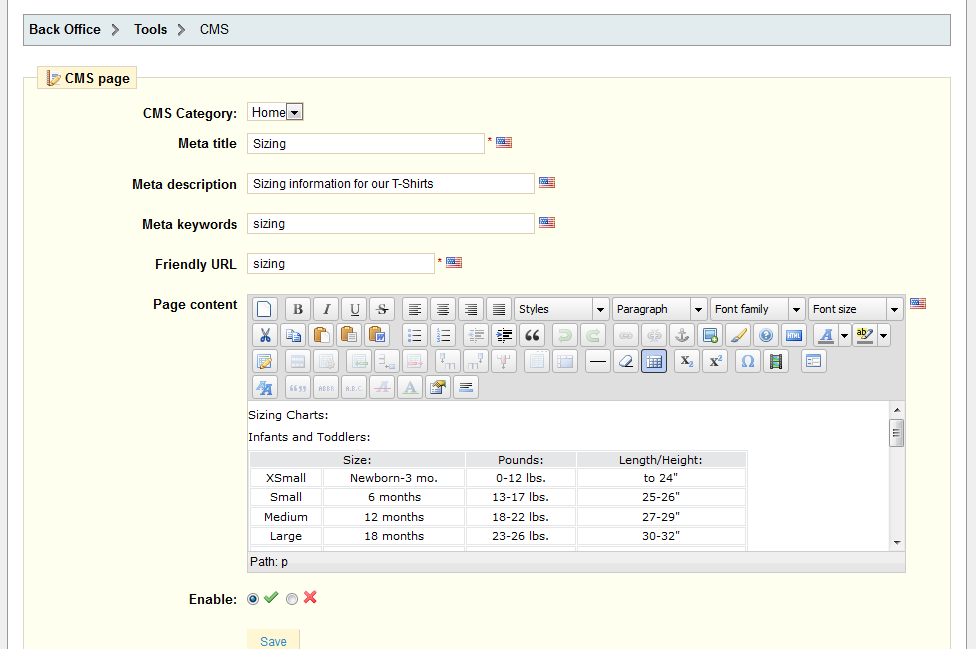Toggle bold formatting in editor

[298, 309]
